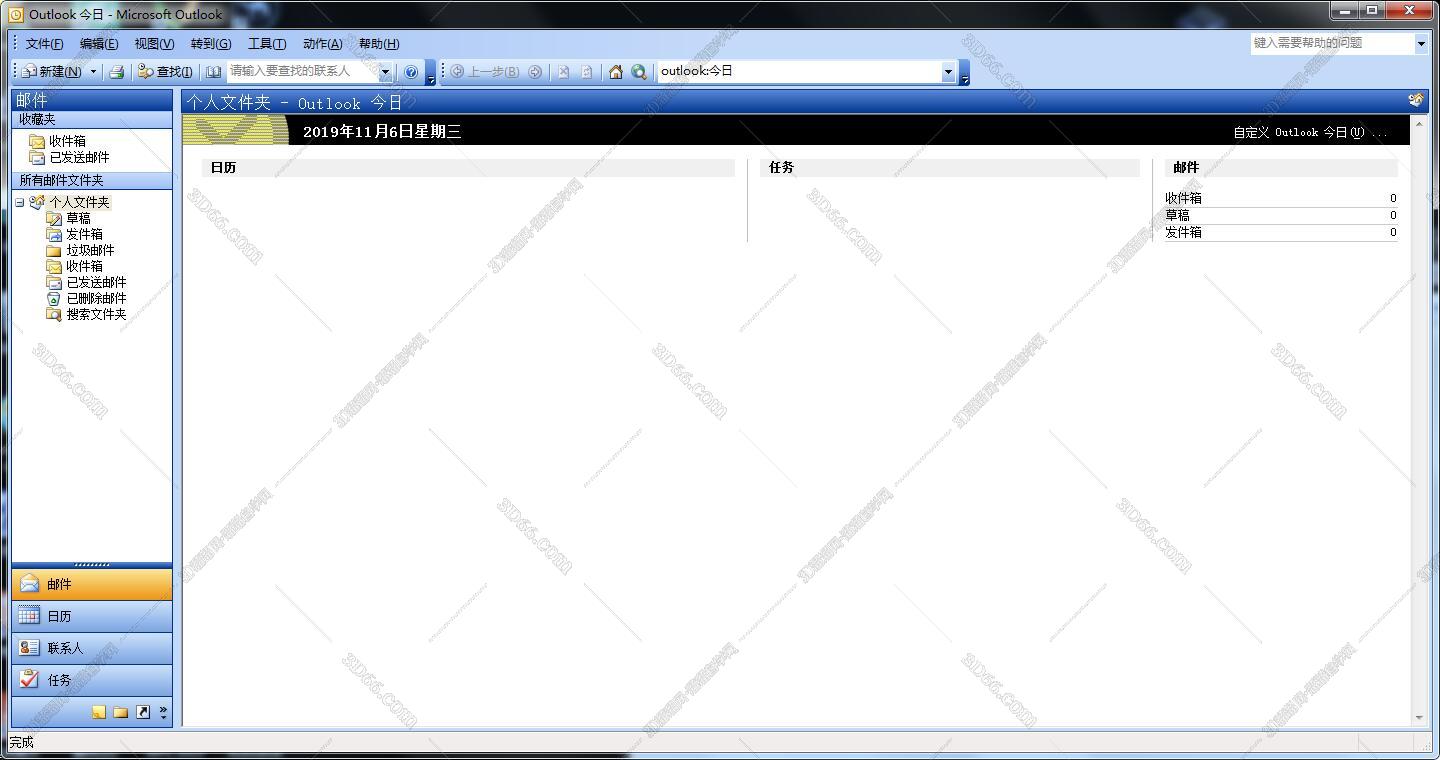Open the 帮助(H) menu

[378, 44]
